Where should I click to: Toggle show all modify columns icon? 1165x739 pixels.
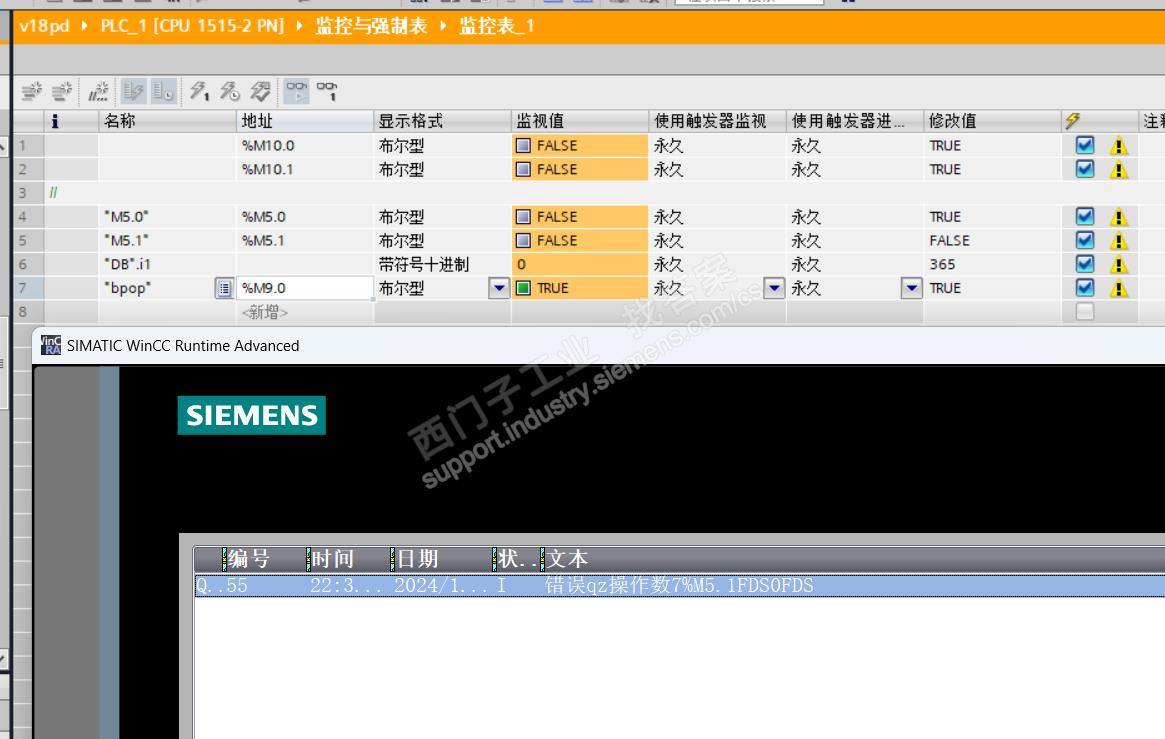(x=134, y=91)
